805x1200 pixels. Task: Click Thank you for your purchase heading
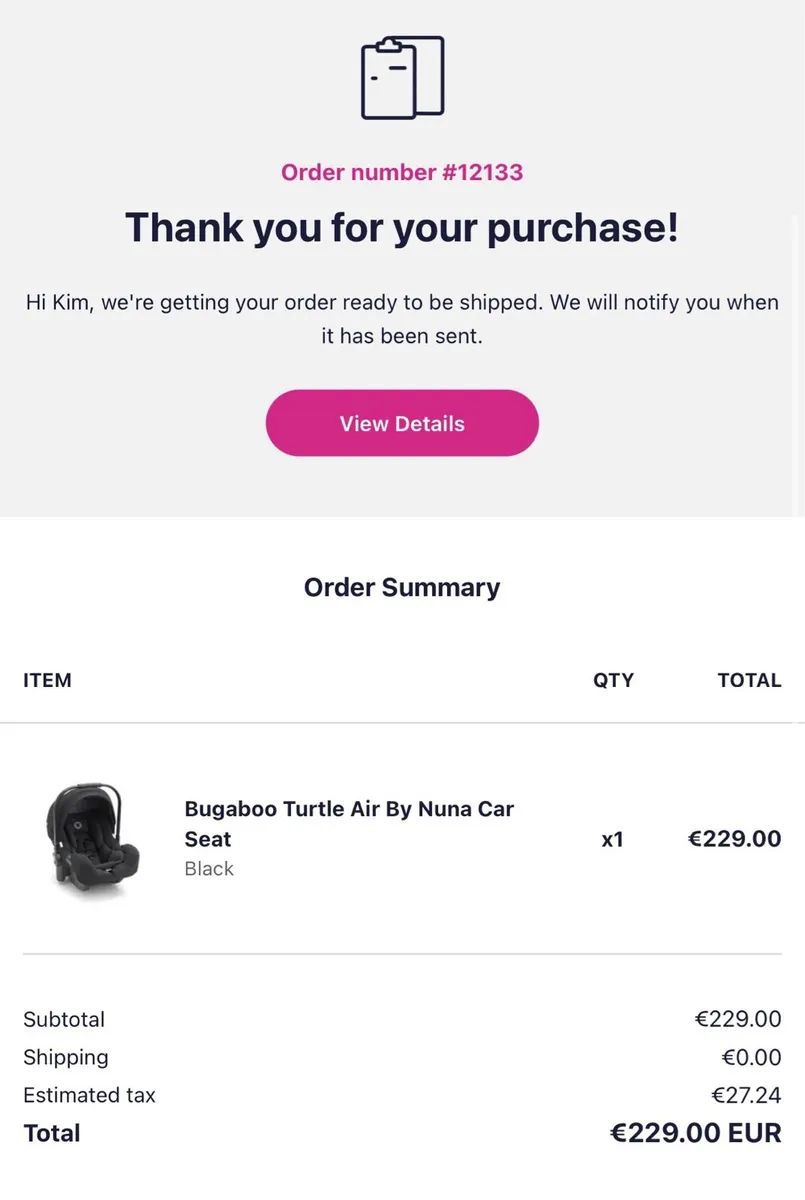coord(402,227)
